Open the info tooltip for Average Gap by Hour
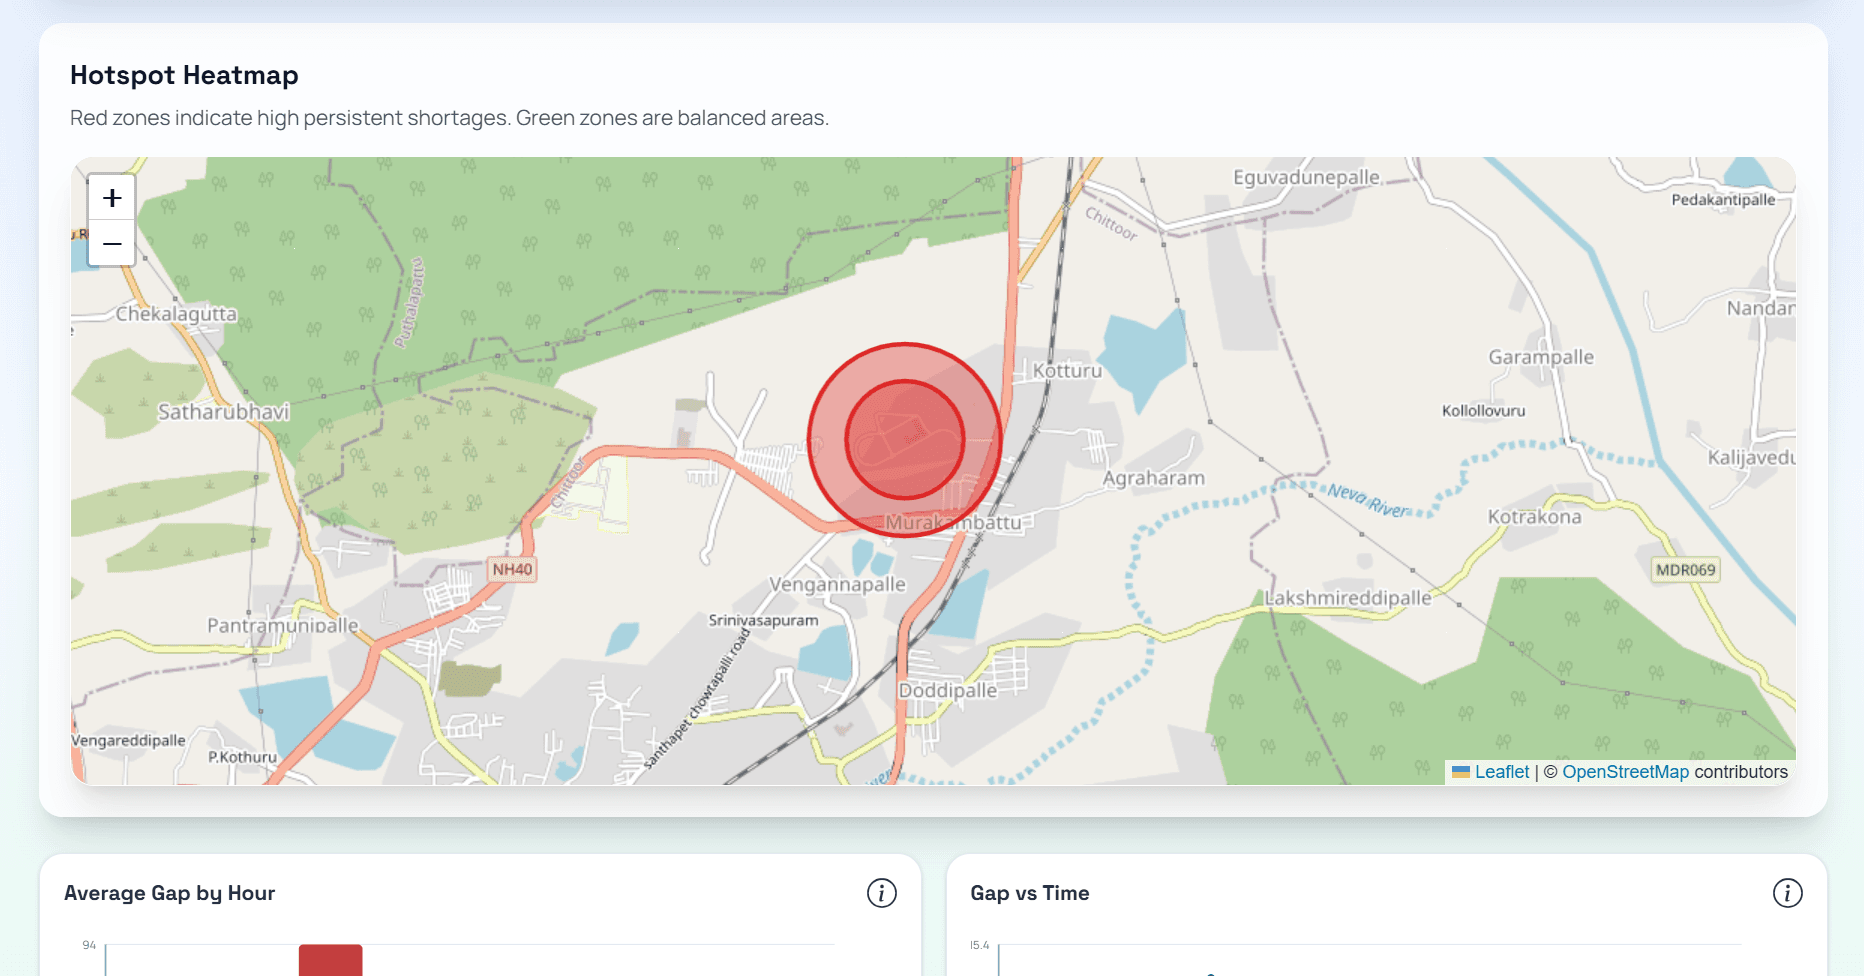Viewport: 1864px width, 976px height. point(881,893)
